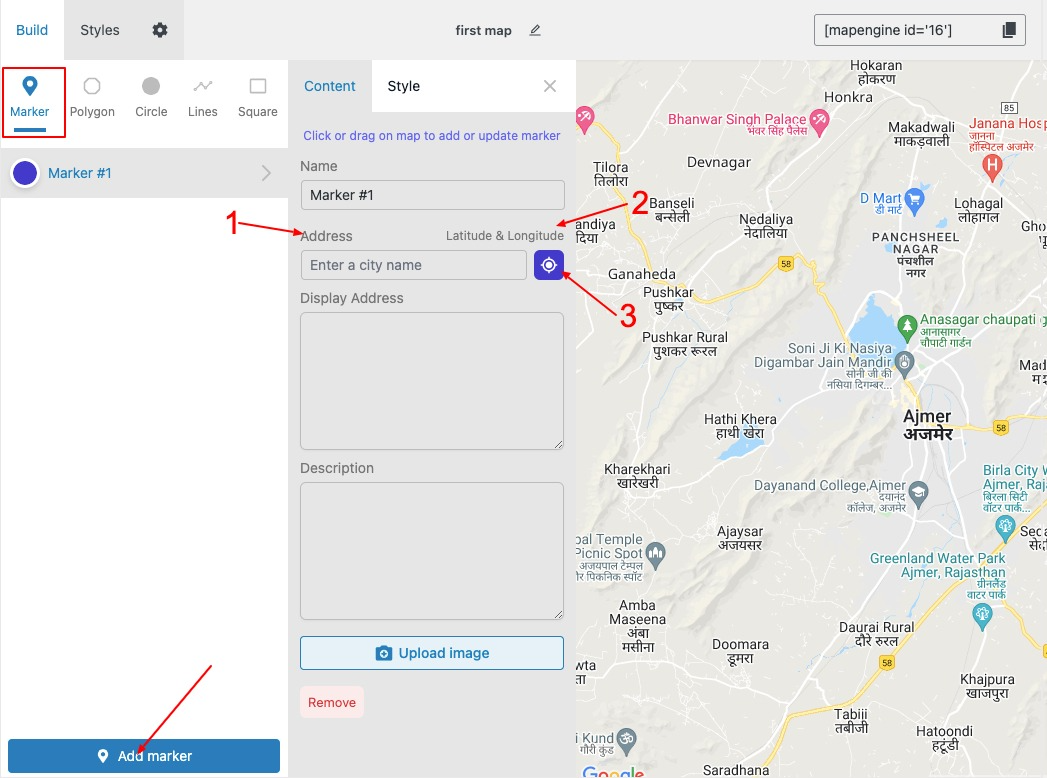Screen dimensions: 1047x778
Task: Click the Kharekhari label on map
Action: click(637, 475)
